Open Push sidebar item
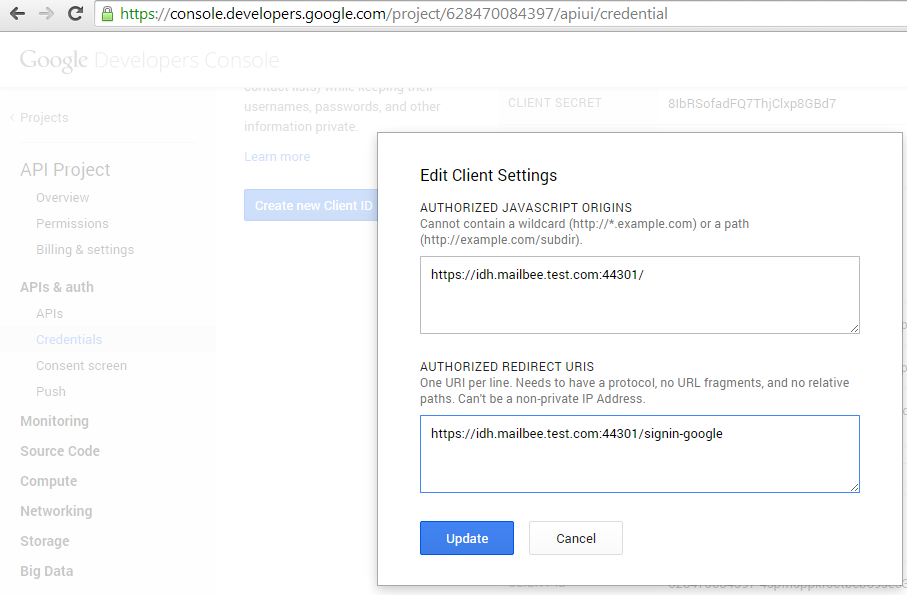907x595 pixels. click(51, 391)
